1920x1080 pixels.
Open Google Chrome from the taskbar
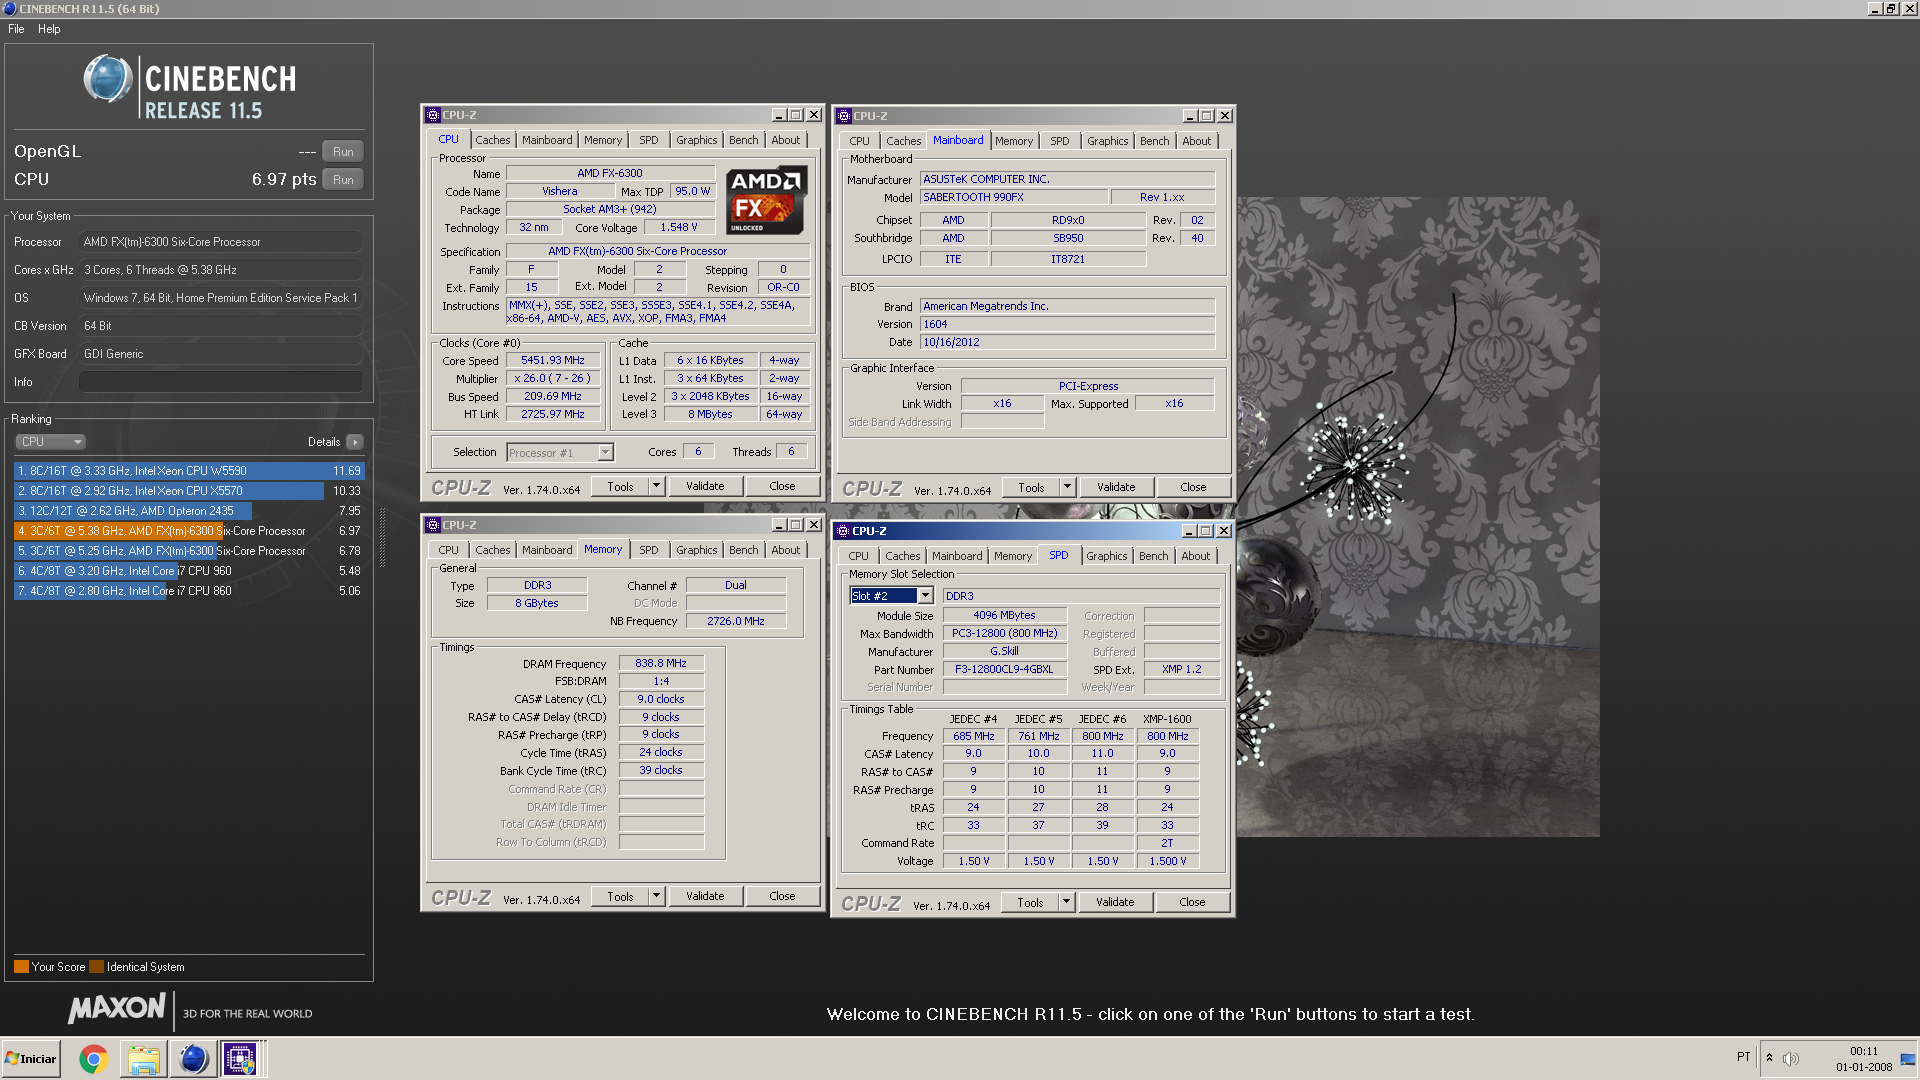[93, 1058]
